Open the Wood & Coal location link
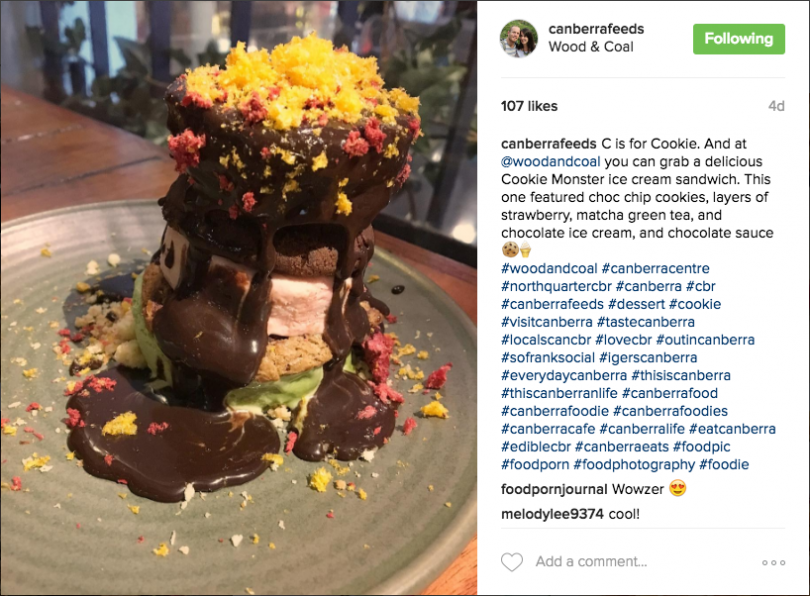 click(x=591, y=46)
